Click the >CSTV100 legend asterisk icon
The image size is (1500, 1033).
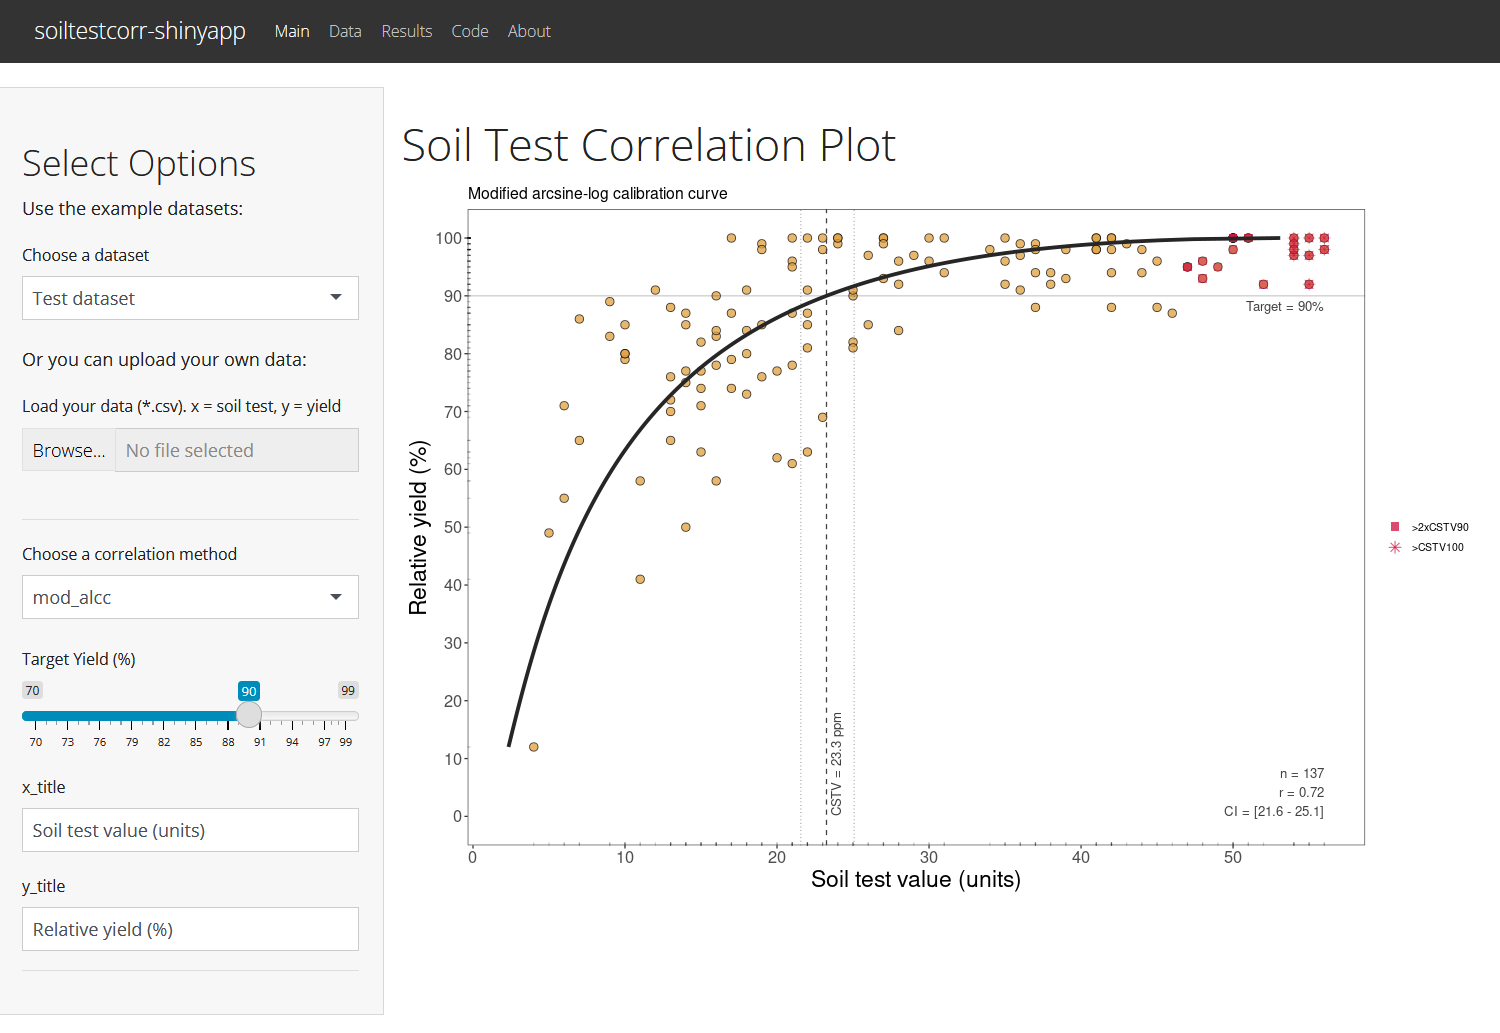point(1395,547)
